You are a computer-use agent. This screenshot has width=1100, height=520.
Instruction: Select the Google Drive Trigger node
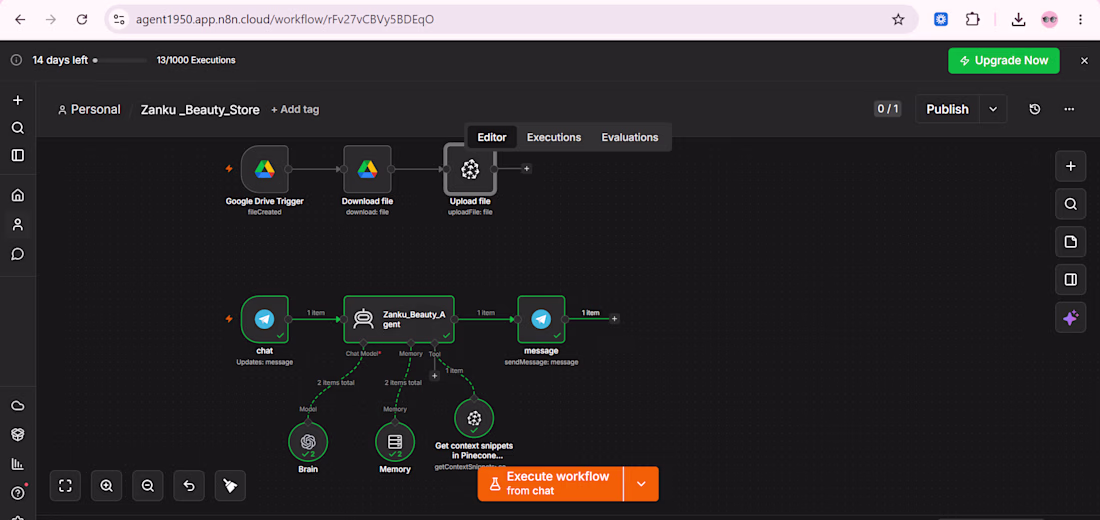pyautogui.click(x=264, y=169)
